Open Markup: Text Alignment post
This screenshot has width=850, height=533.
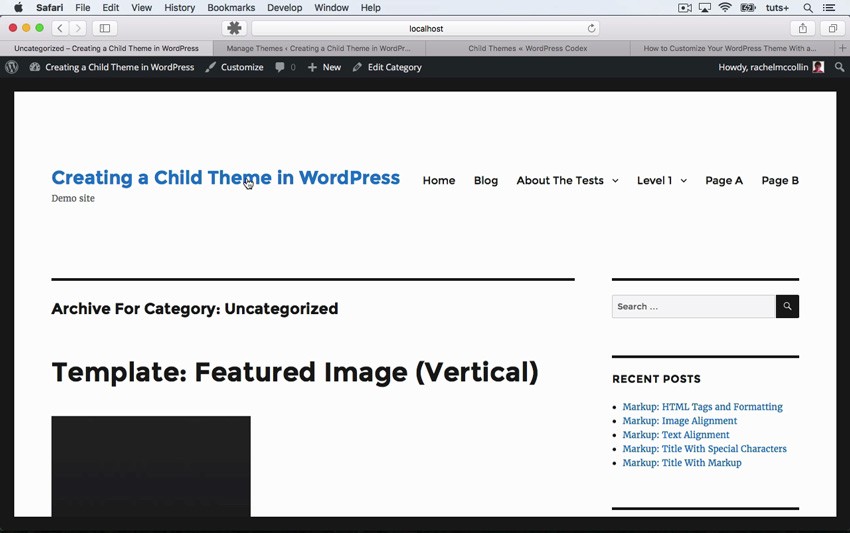coord(676,435)
